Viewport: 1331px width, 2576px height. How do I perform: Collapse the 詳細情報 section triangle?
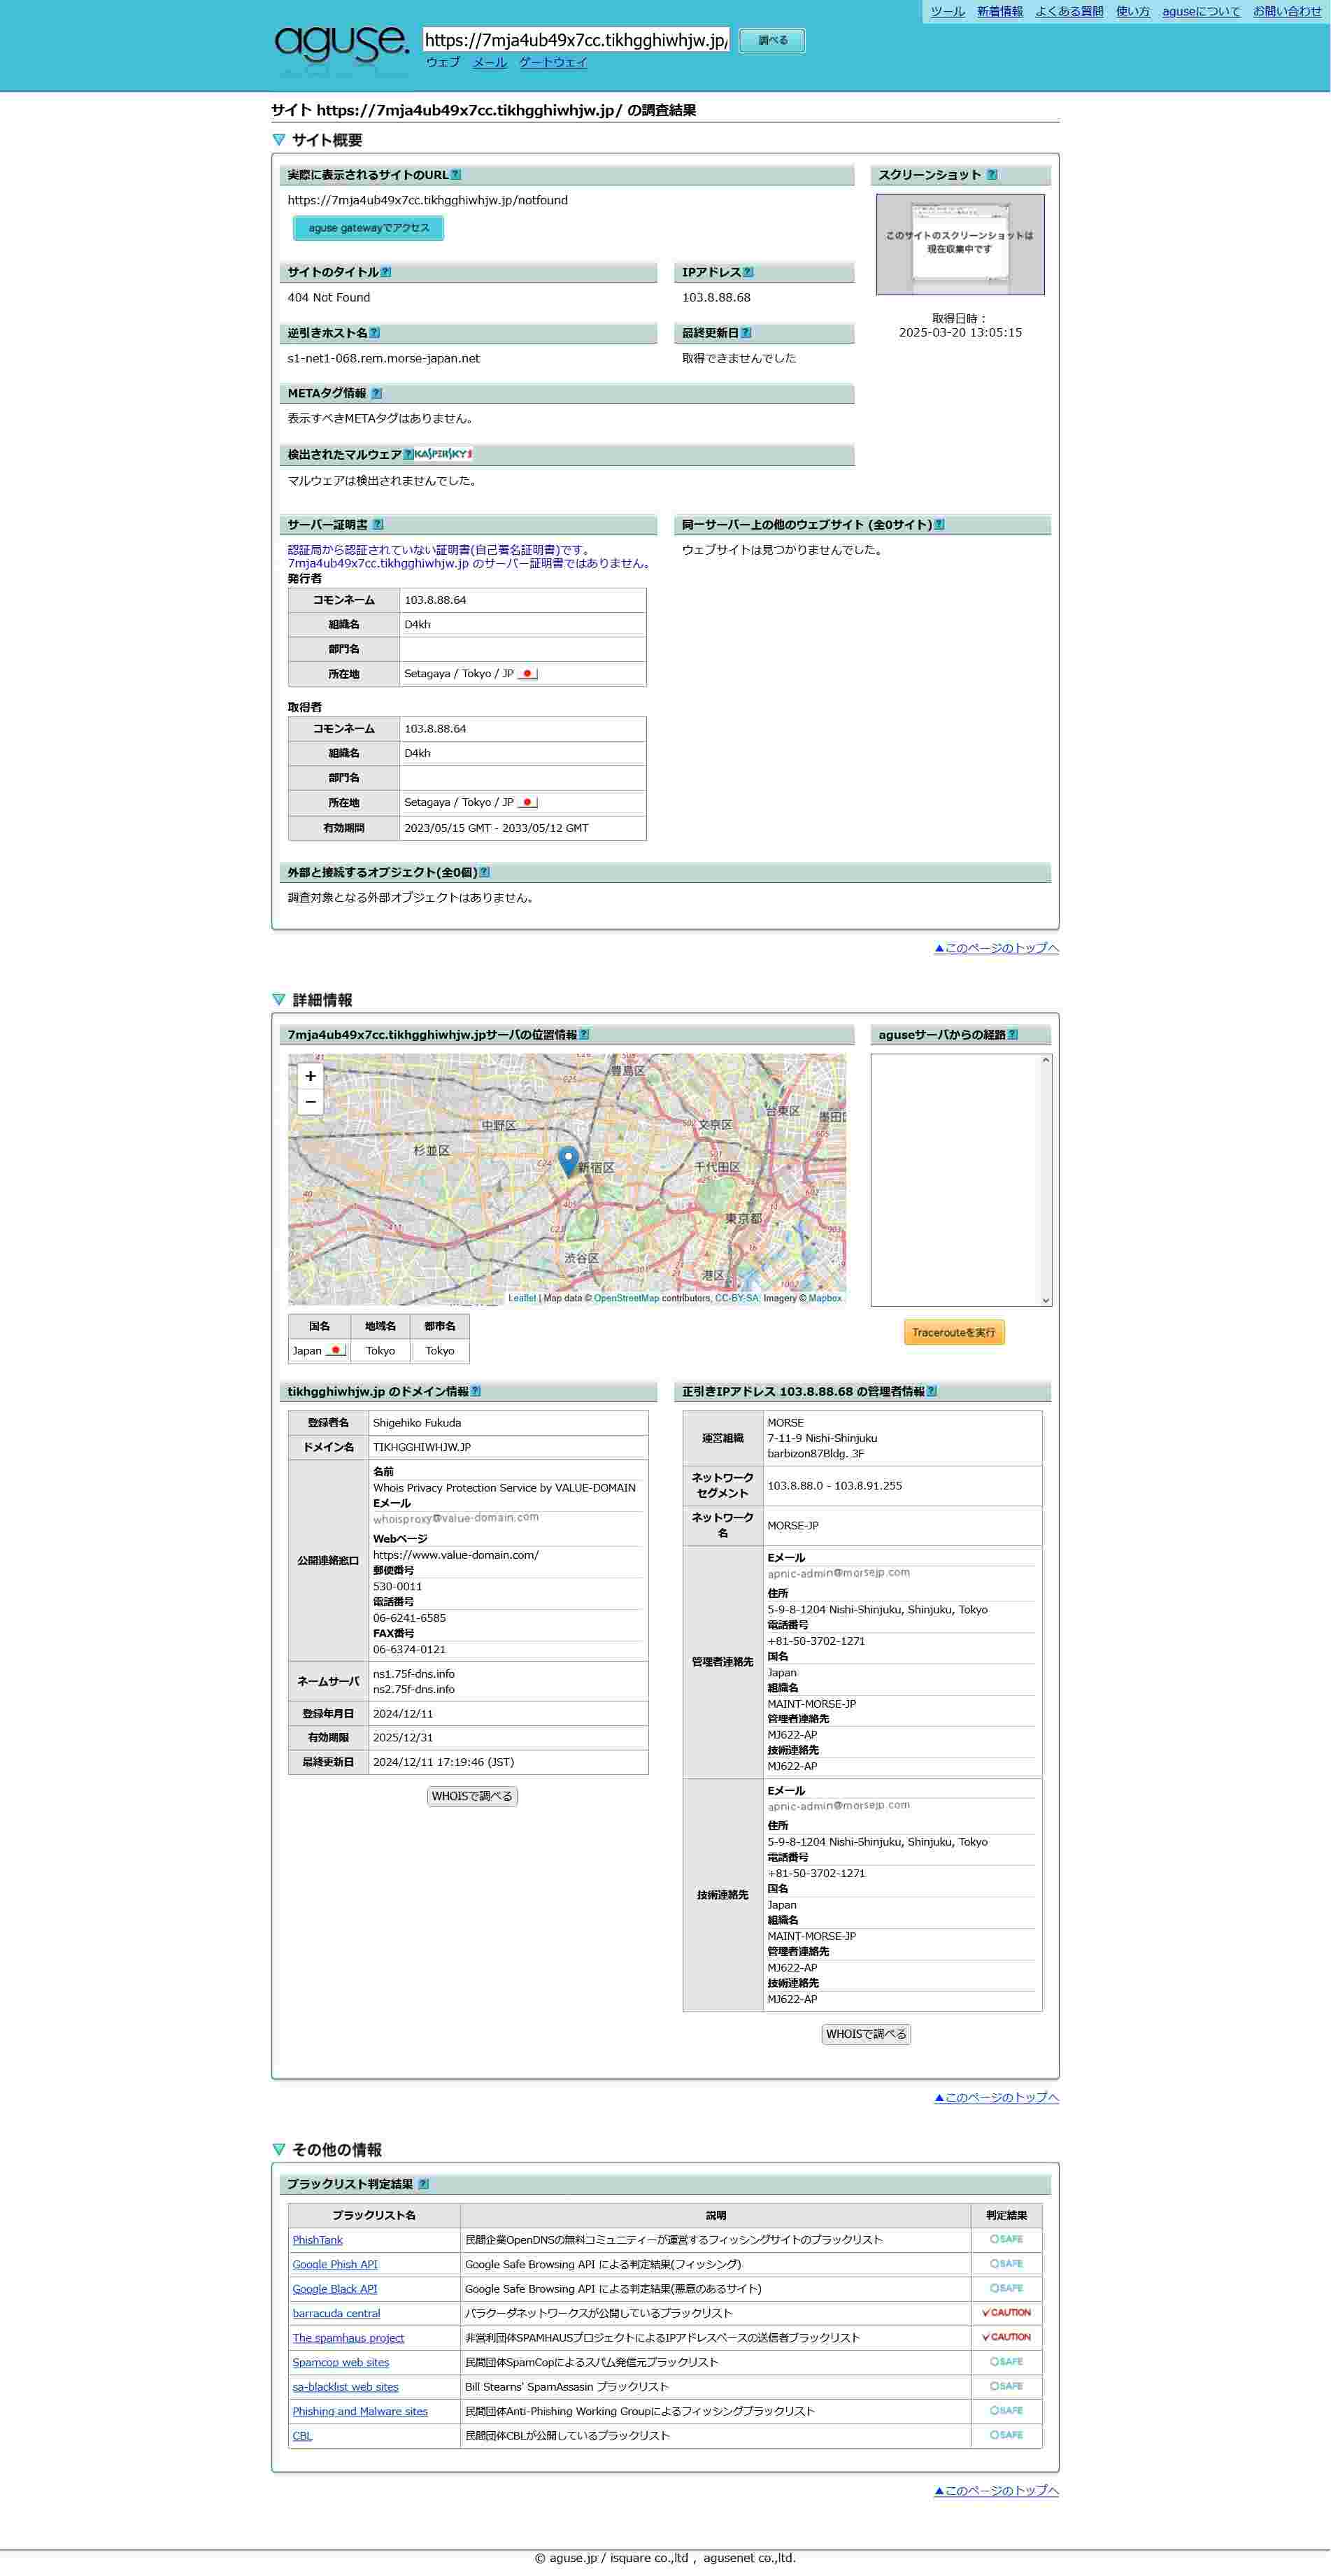pyautogui.click(x=279, y=999)
